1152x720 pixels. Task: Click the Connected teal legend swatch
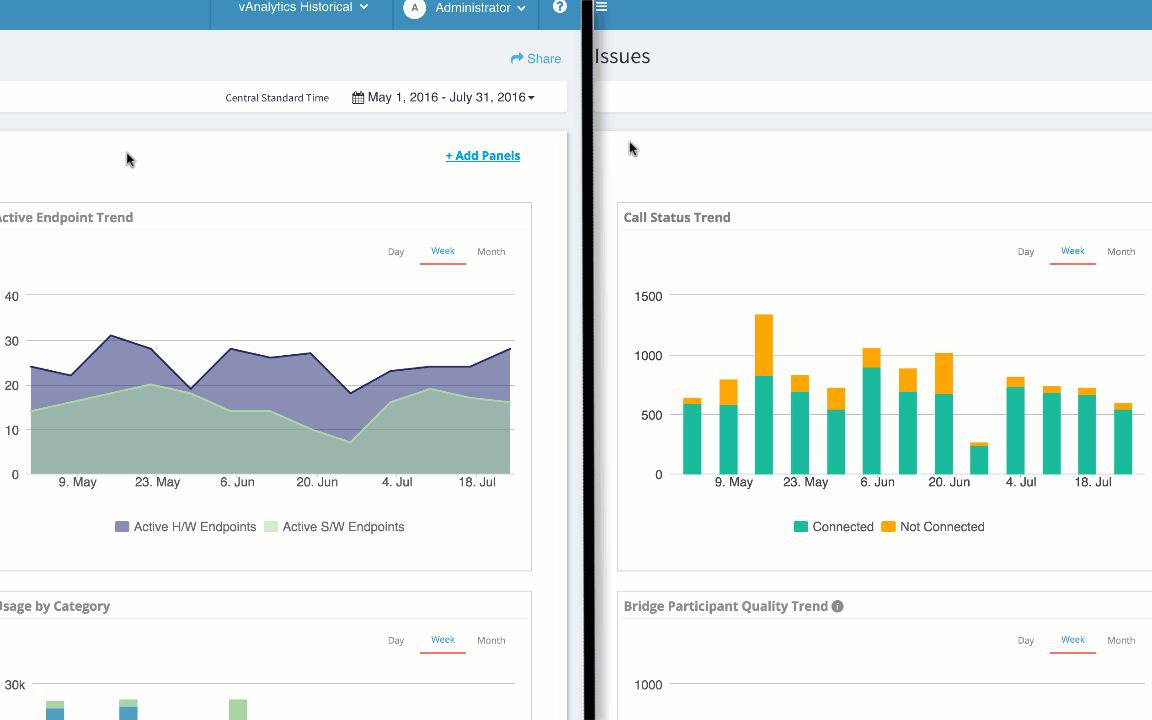(x=801, y=527)
